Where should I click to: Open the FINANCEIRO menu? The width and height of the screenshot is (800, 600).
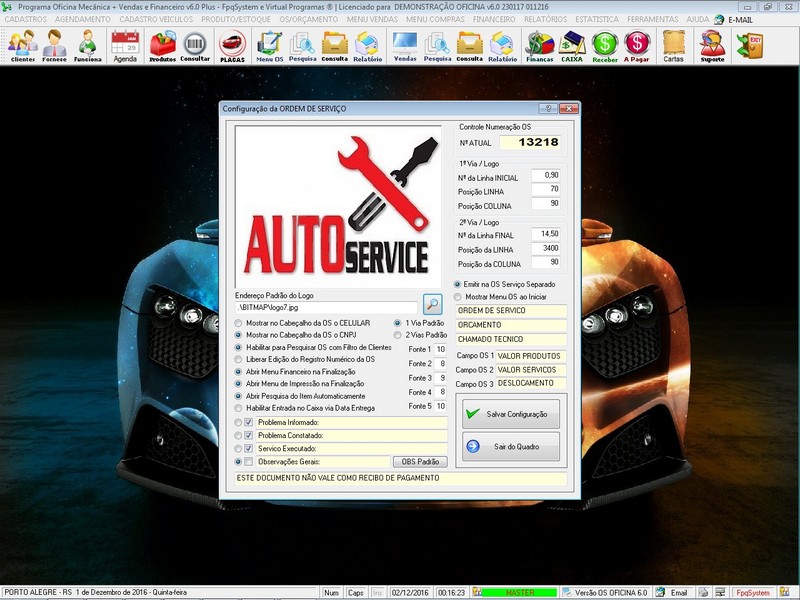(x=494, y=19)
